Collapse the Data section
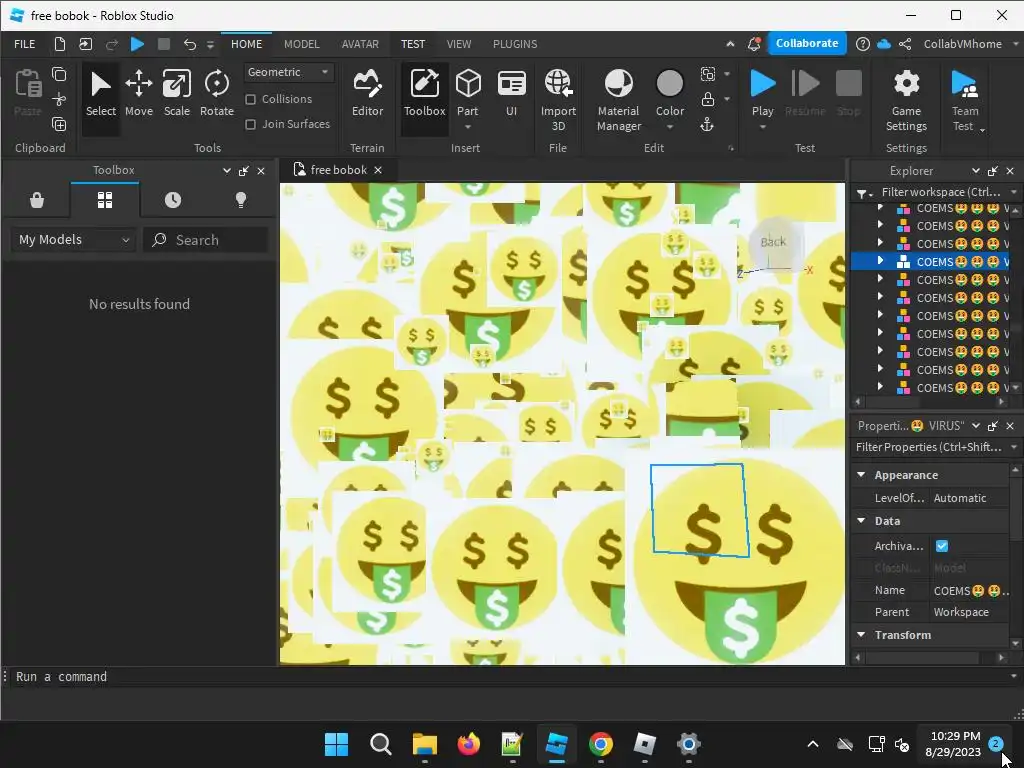This screenshot has height=768, width=1024. point(861,520)
